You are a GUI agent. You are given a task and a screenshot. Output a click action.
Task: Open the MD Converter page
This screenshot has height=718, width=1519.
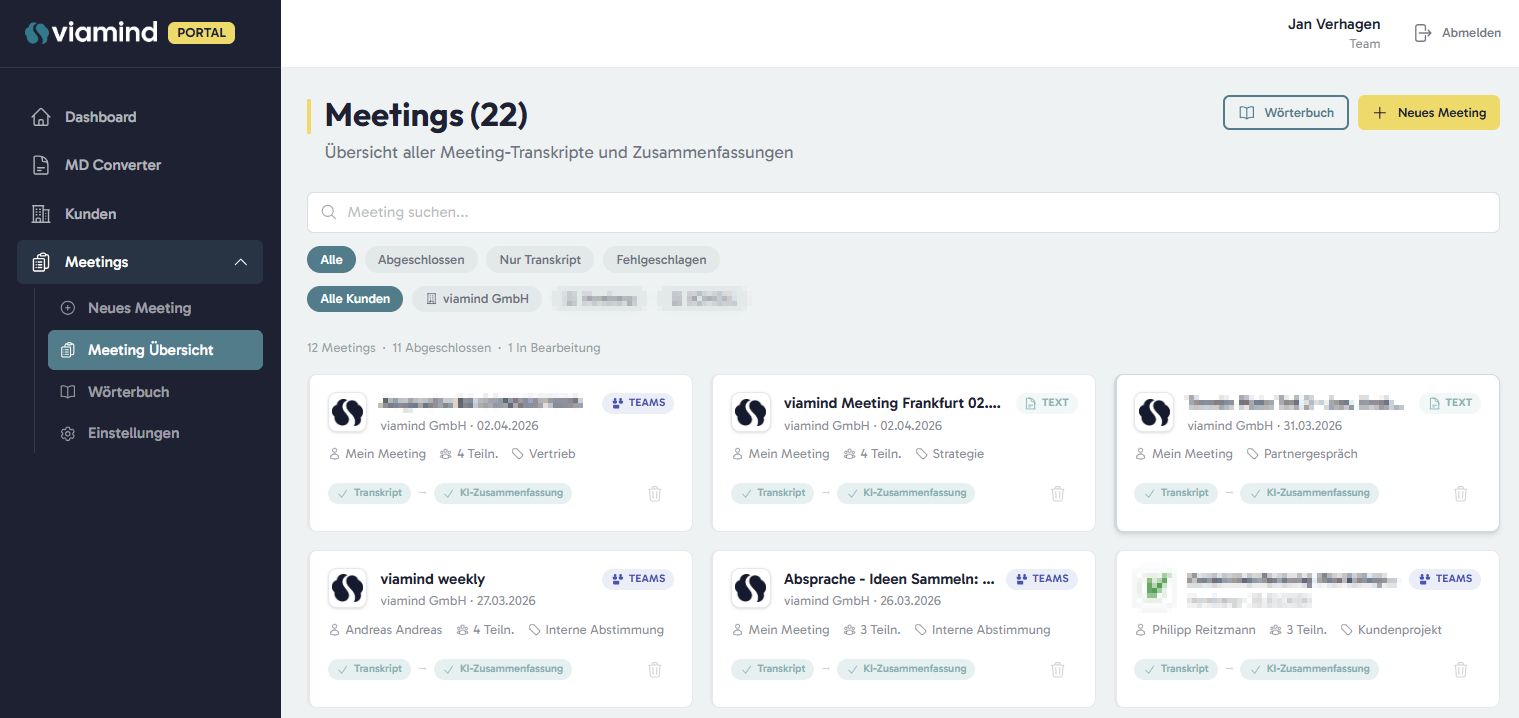tap(112, 165)
